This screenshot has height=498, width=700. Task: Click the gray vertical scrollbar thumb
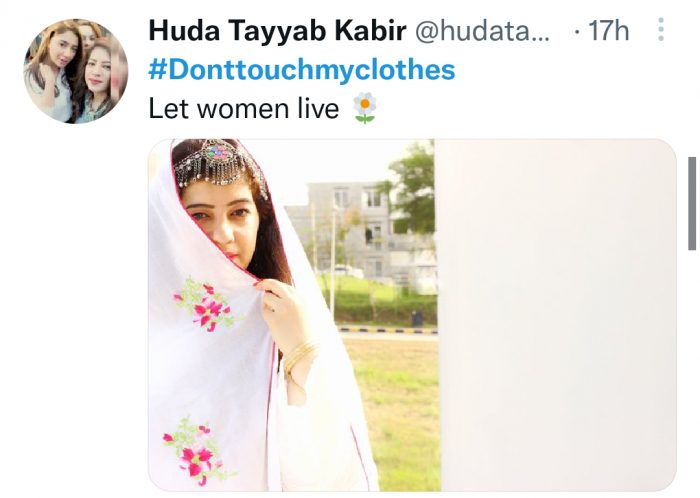pyautogui.click(x=692, y=203)
